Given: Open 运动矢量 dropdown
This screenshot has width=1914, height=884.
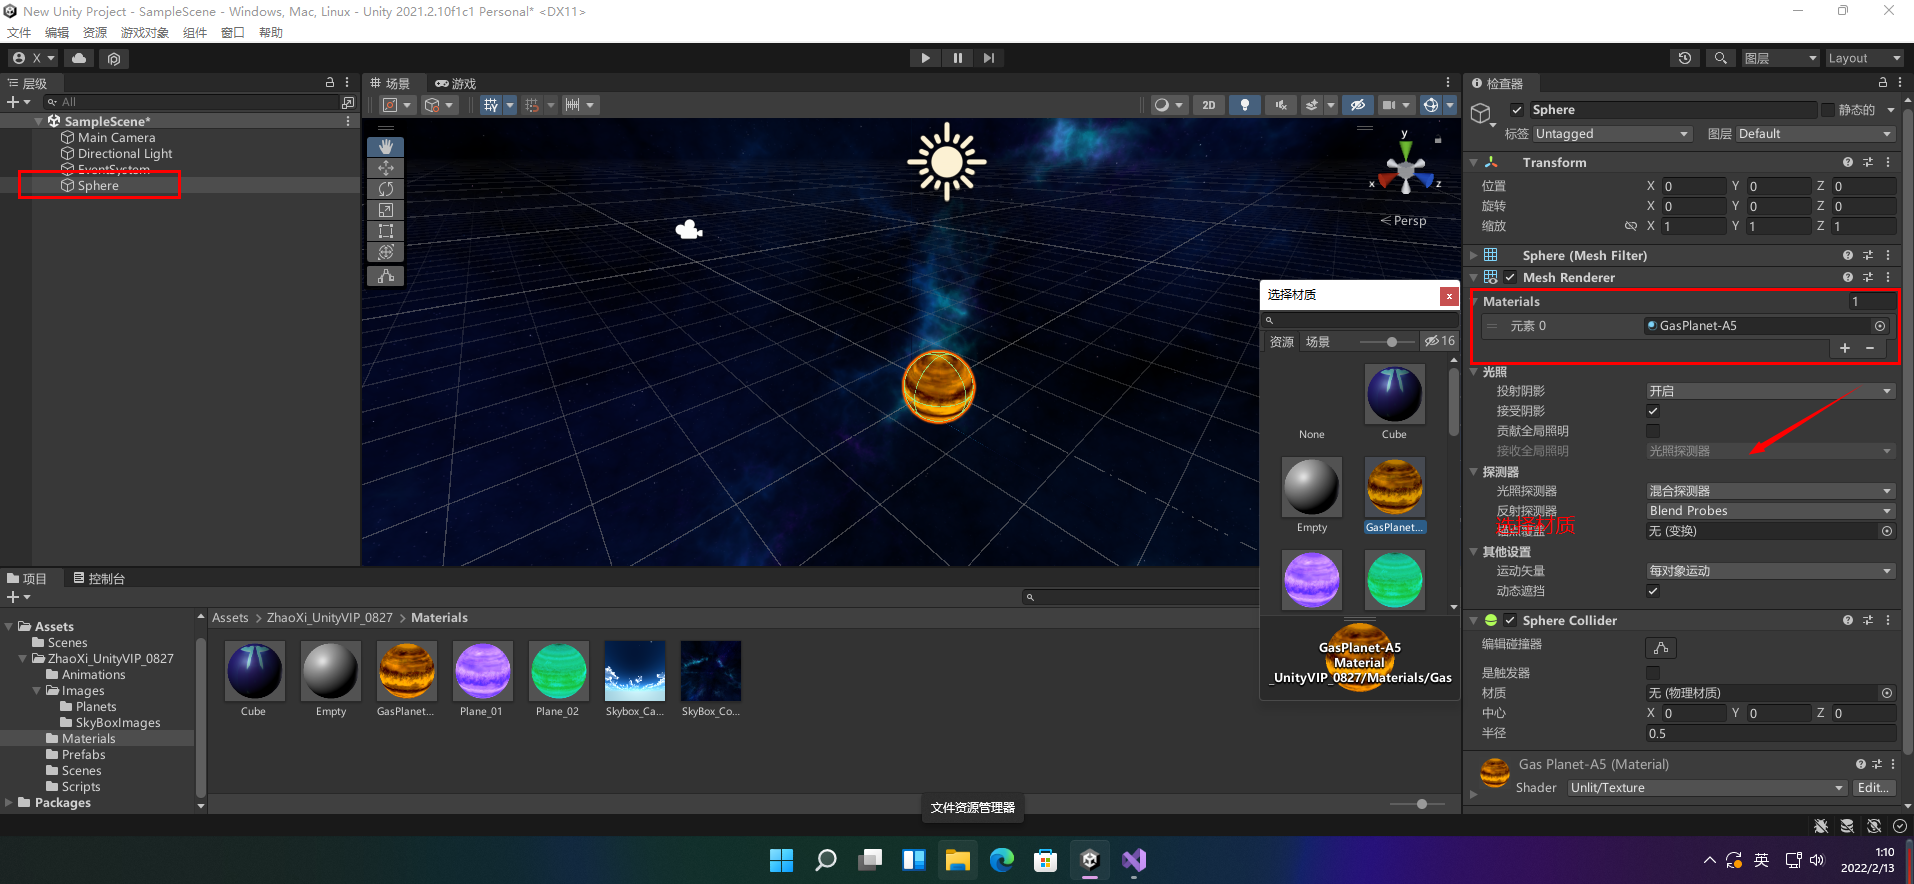Looking at the screenshot, I should tap(1770, 571).
